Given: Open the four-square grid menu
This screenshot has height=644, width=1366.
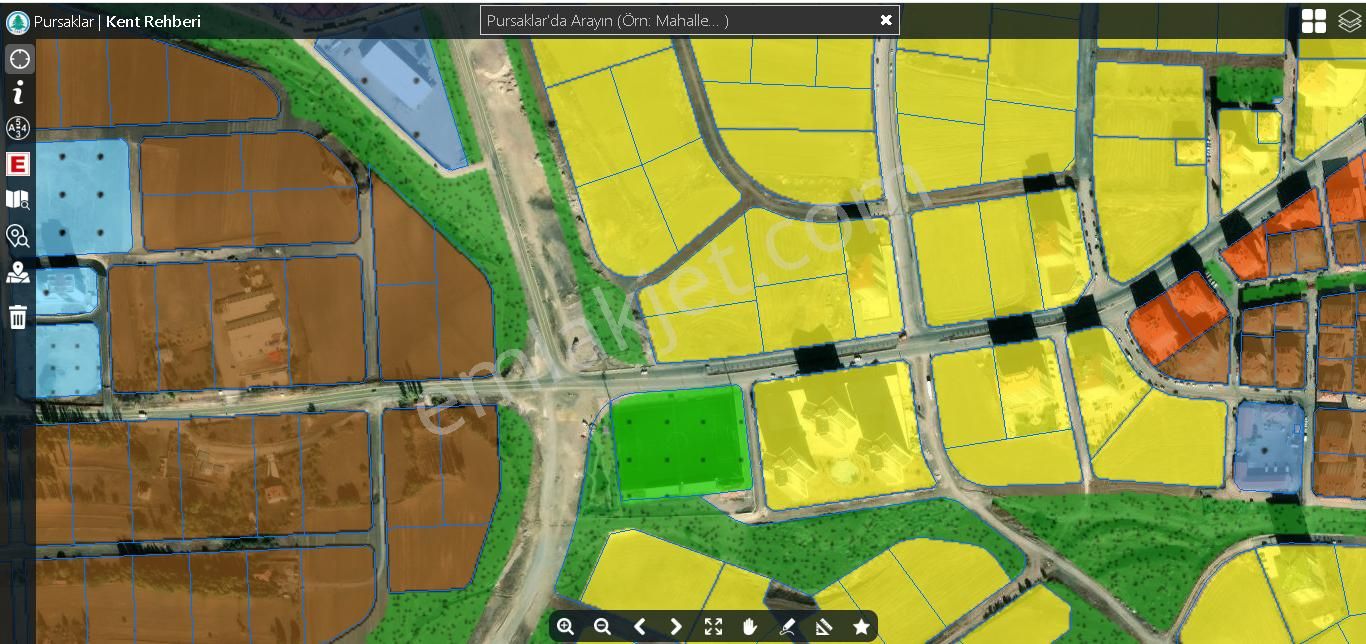Looking at the screenshot, I should 1314,21.
